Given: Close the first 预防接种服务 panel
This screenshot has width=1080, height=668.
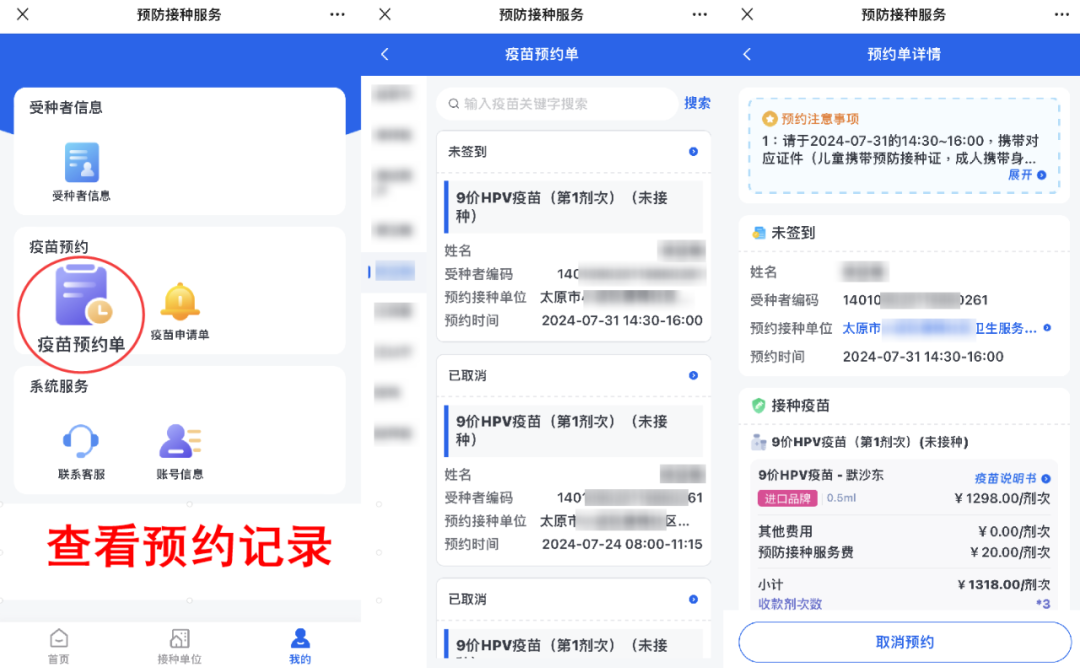Looking at the screenshot, I should tap(23, 14).
